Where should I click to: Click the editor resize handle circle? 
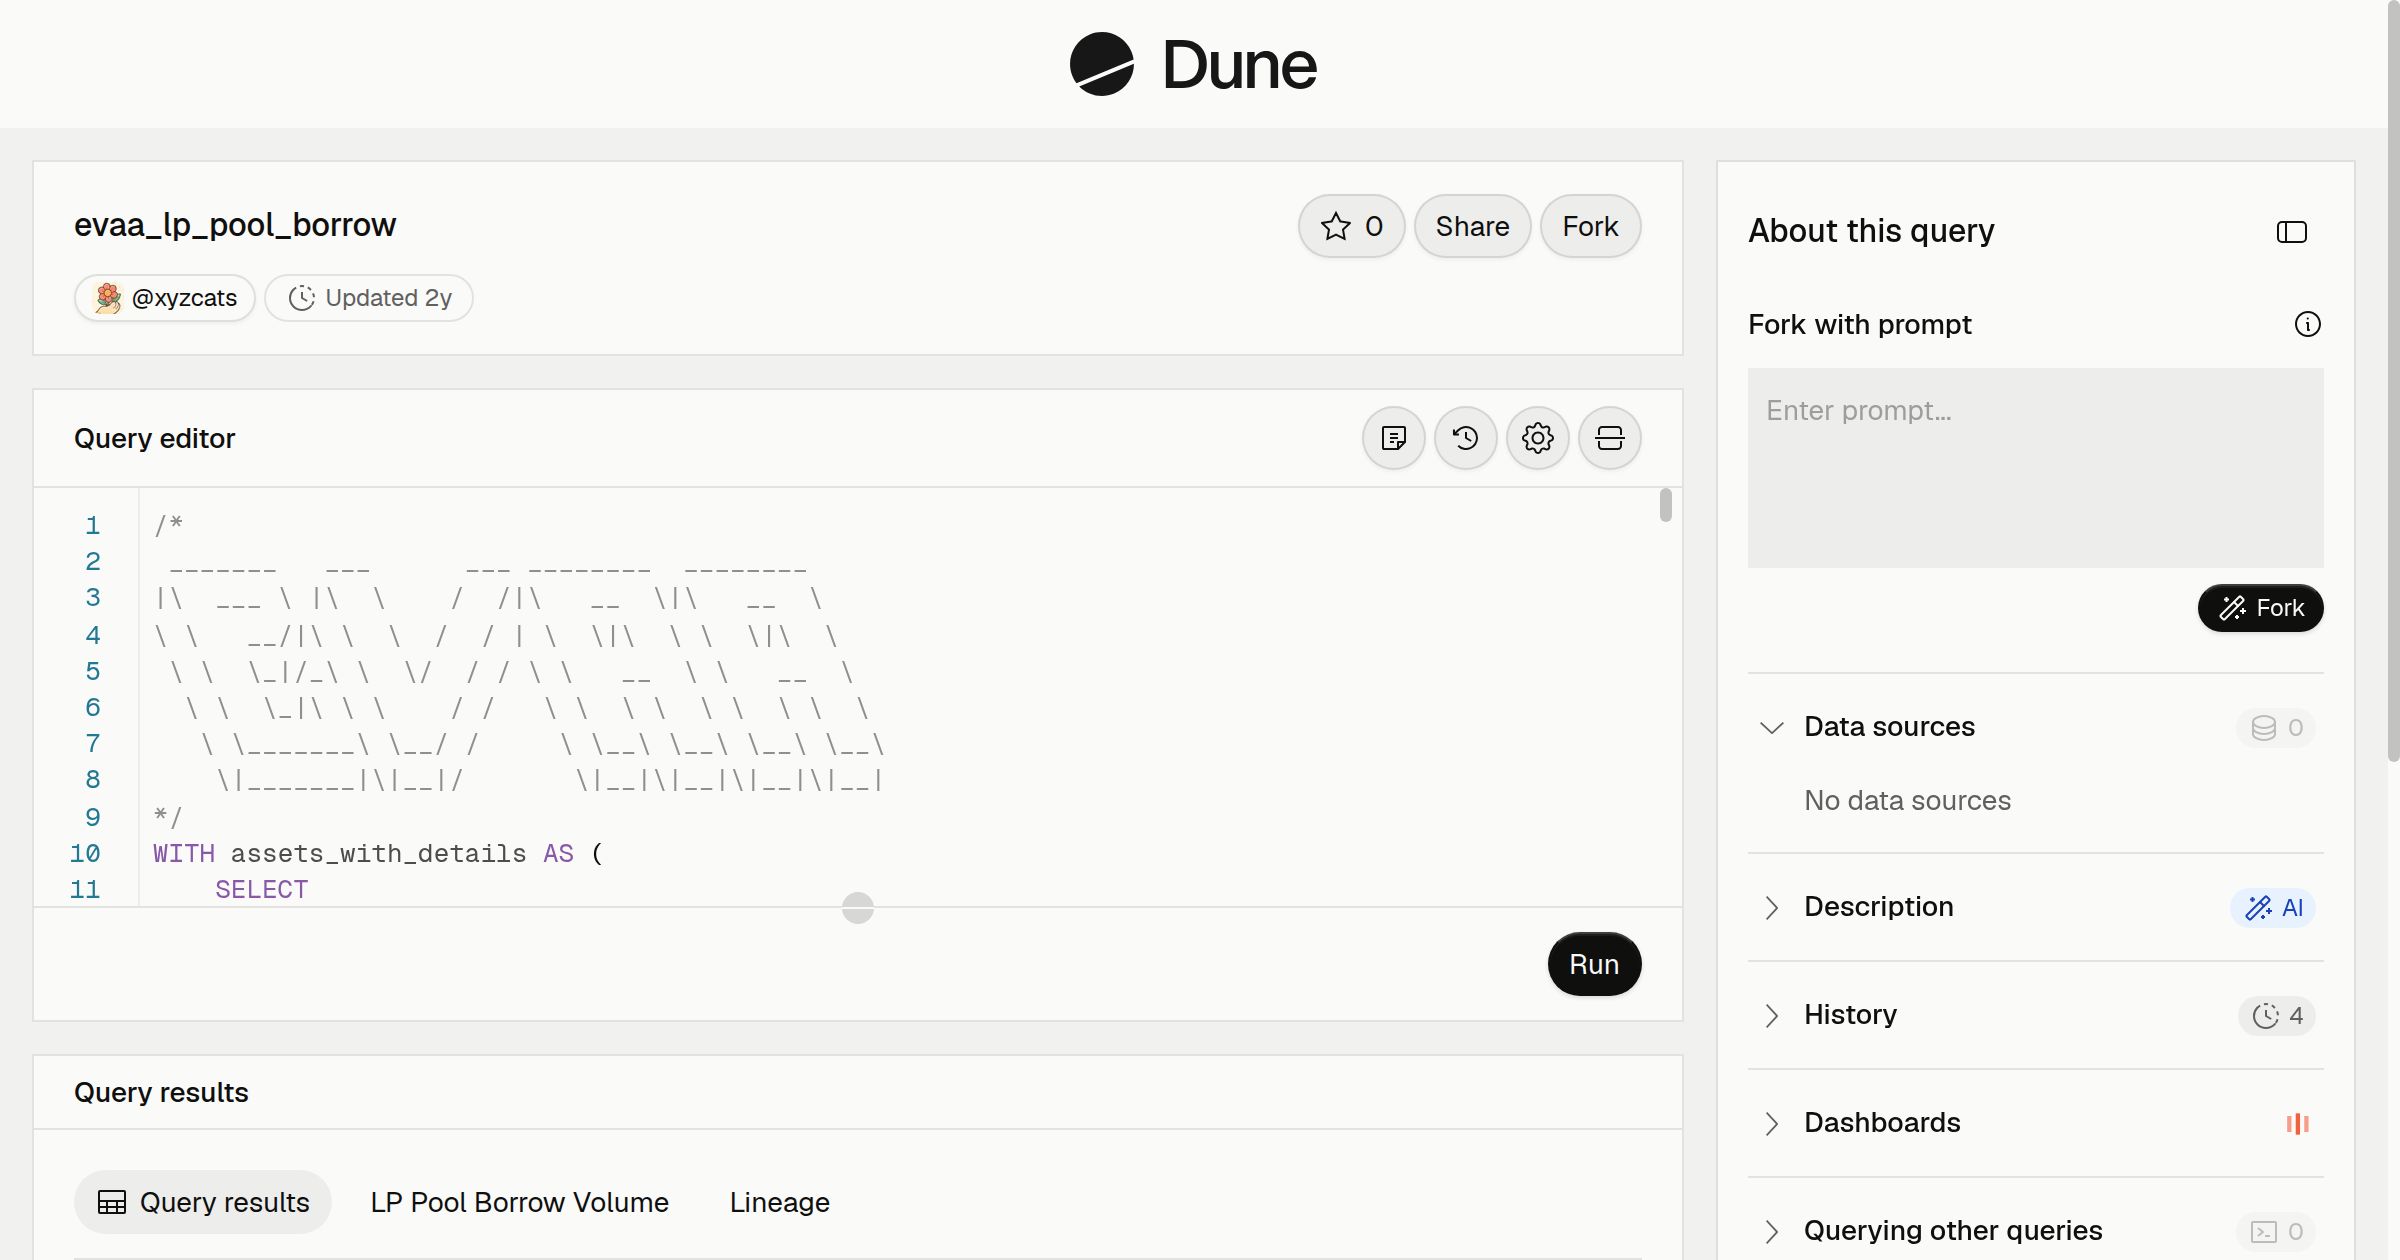[x=857, y=908]
